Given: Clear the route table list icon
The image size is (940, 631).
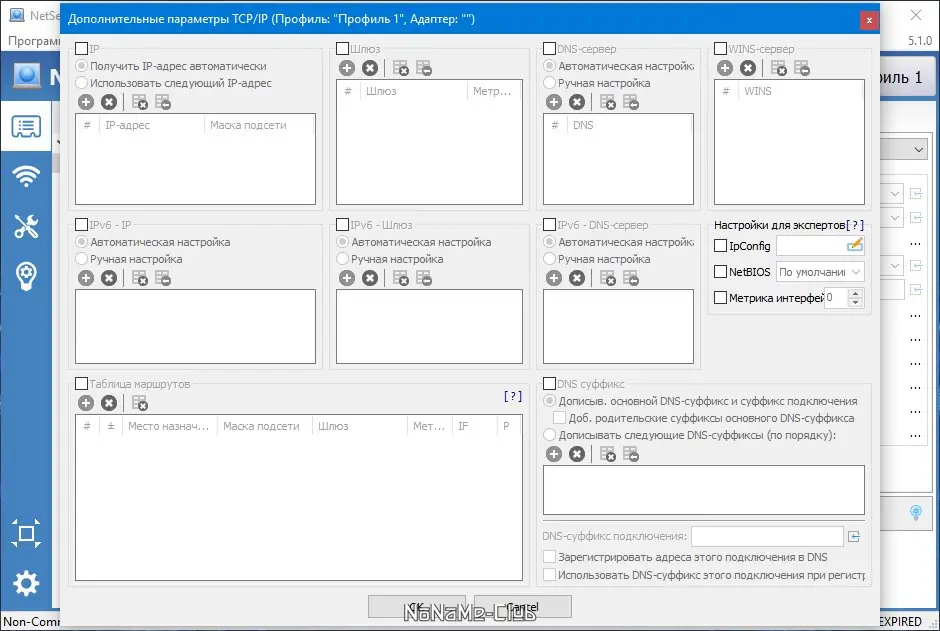Looking at the screenshot, I should pos(140,403).
